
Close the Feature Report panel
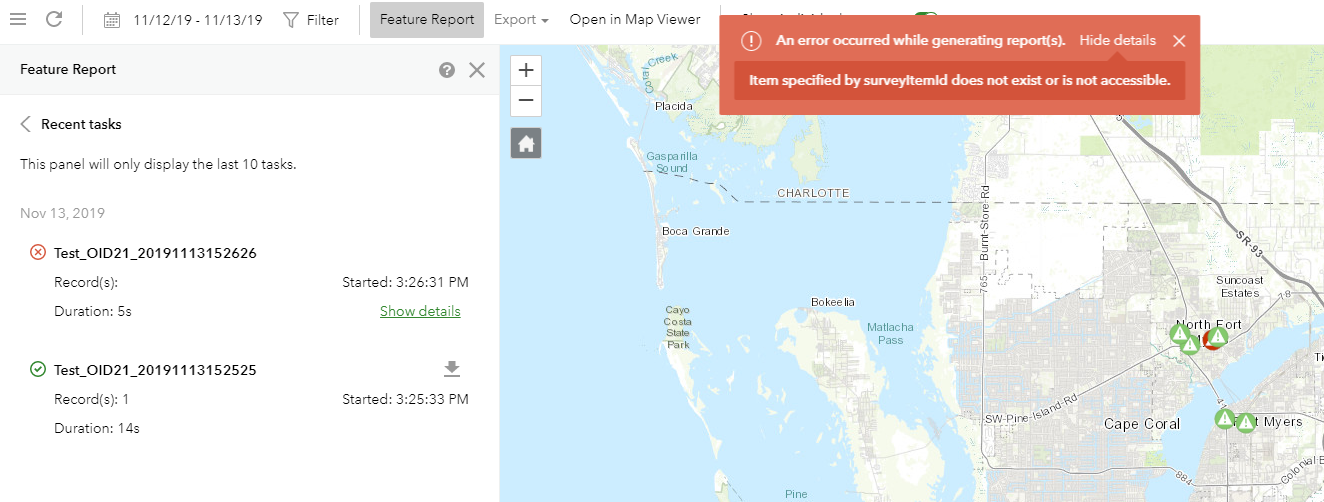[477, 70]
